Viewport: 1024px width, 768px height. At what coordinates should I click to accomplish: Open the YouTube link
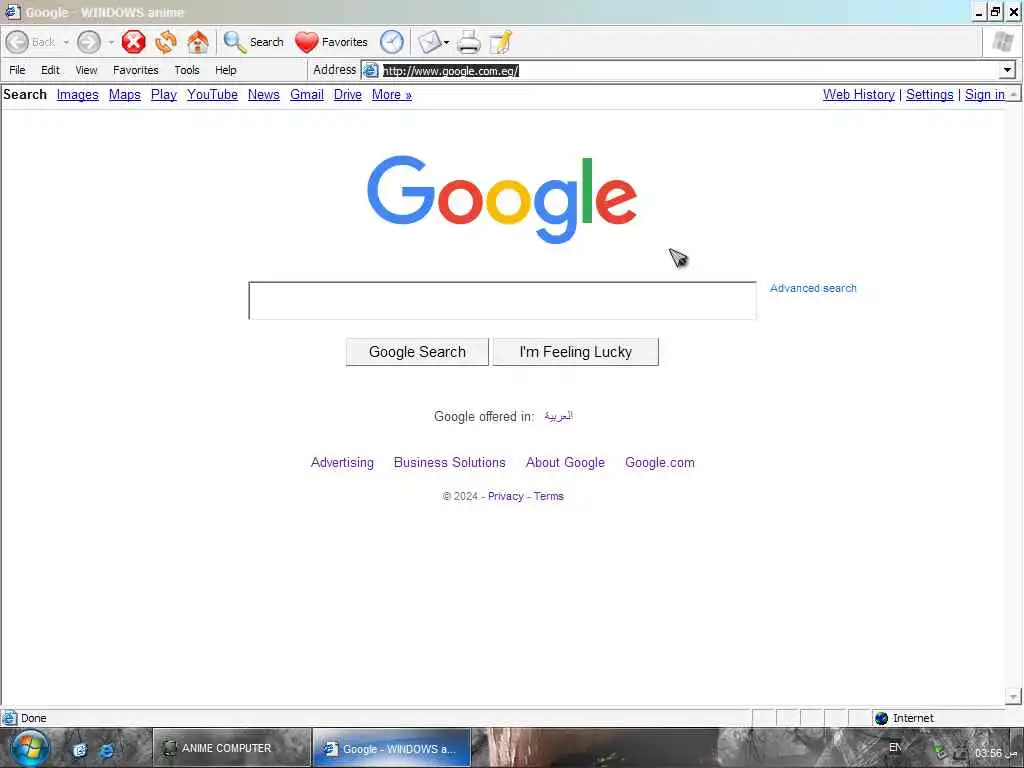(x=212, y=95)
